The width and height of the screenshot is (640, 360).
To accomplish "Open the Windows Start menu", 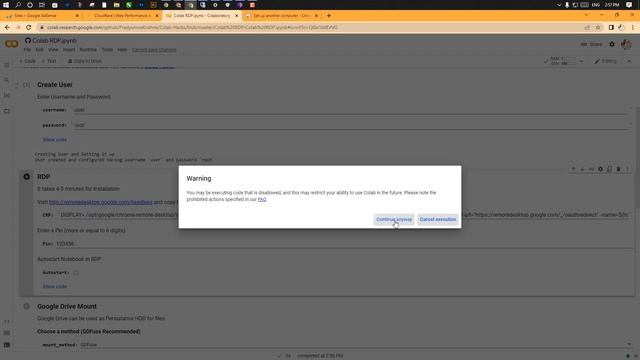I will (6, 5).
